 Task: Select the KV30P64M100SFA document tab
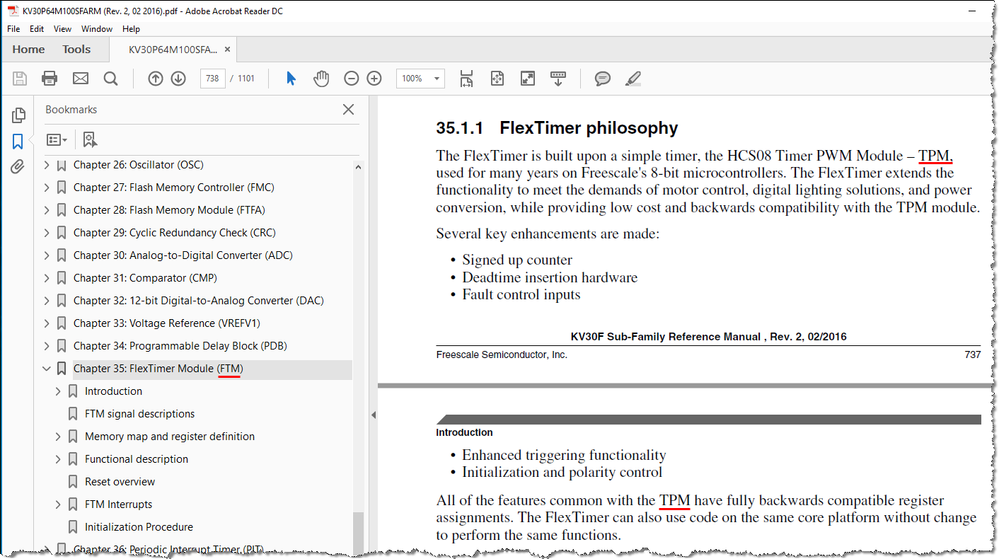click(x=173, y=49)
